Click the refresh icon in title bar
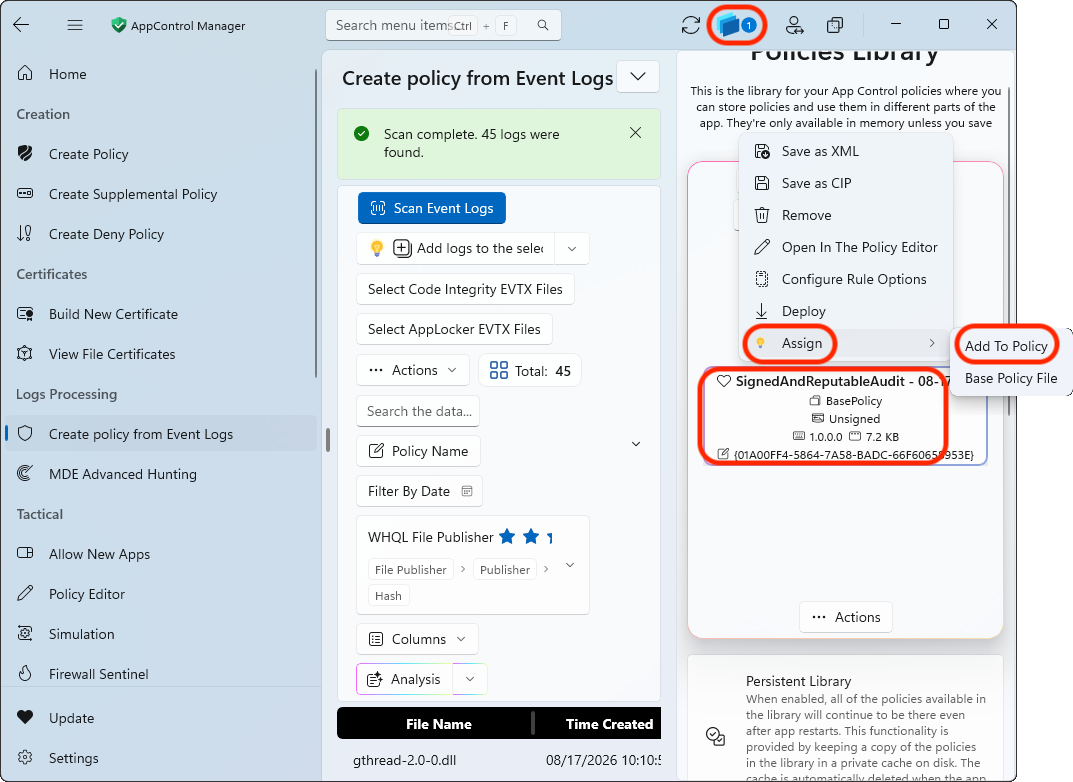Screen dimensions: 1073x782 (x=690, y=25)
